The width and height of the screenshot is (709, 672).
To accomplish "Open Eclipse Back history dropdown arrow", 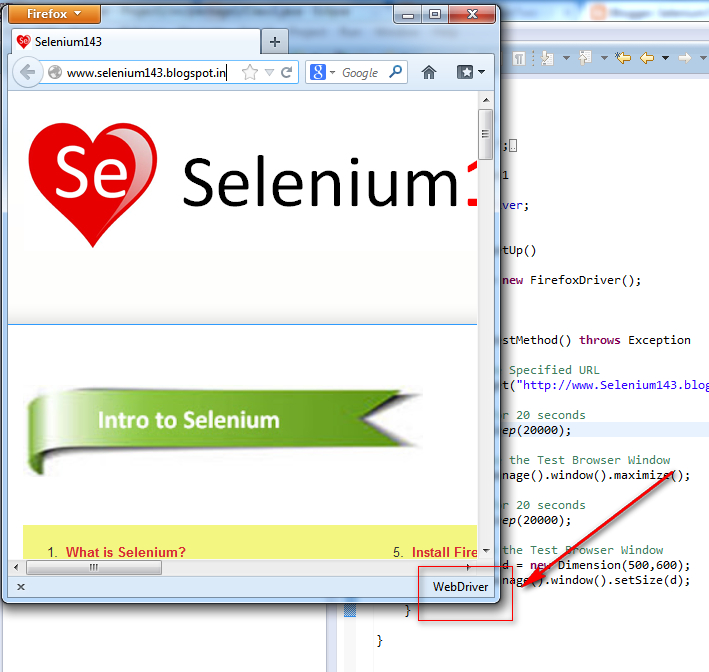I will coord(665,58).
